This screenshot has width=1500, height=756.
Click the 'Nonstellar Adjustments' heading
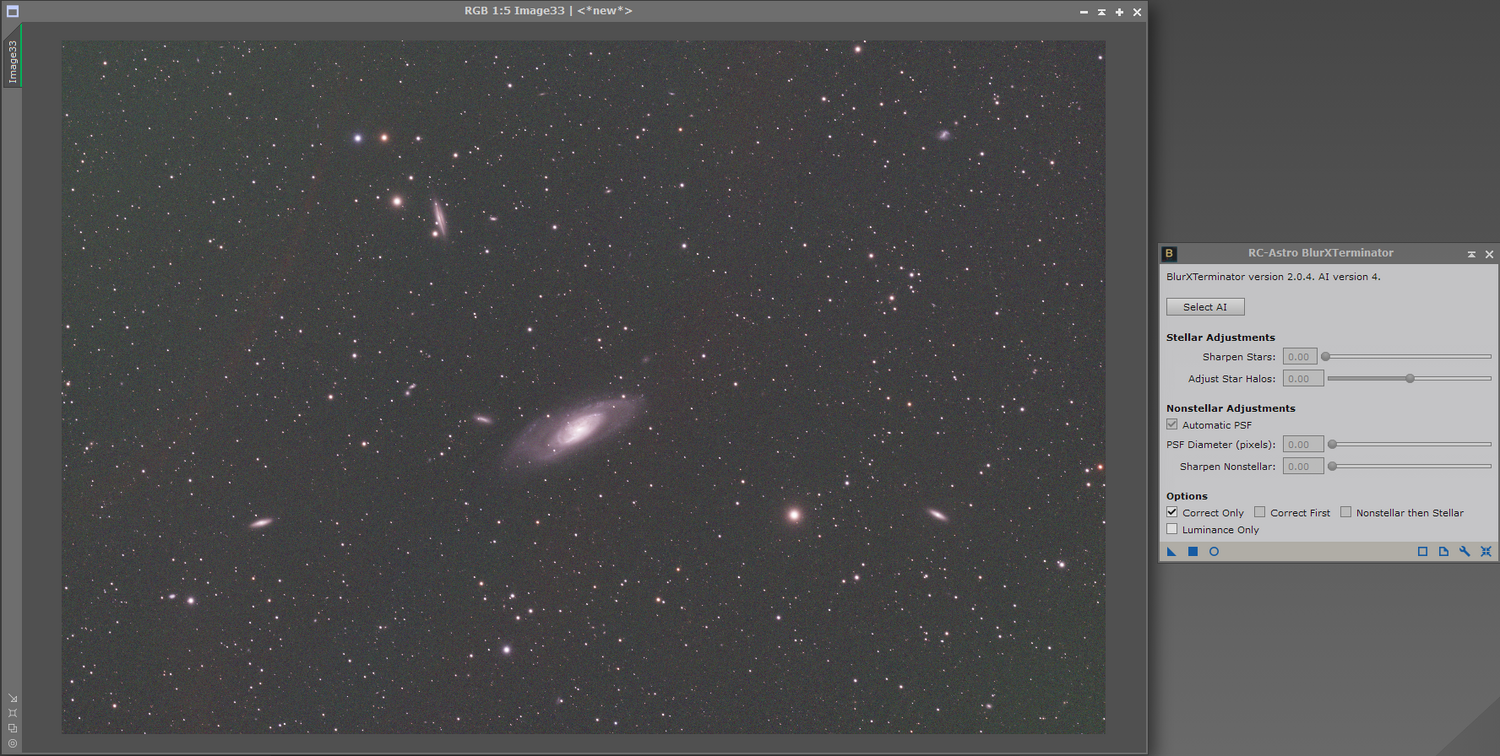tap(1230, 408)
